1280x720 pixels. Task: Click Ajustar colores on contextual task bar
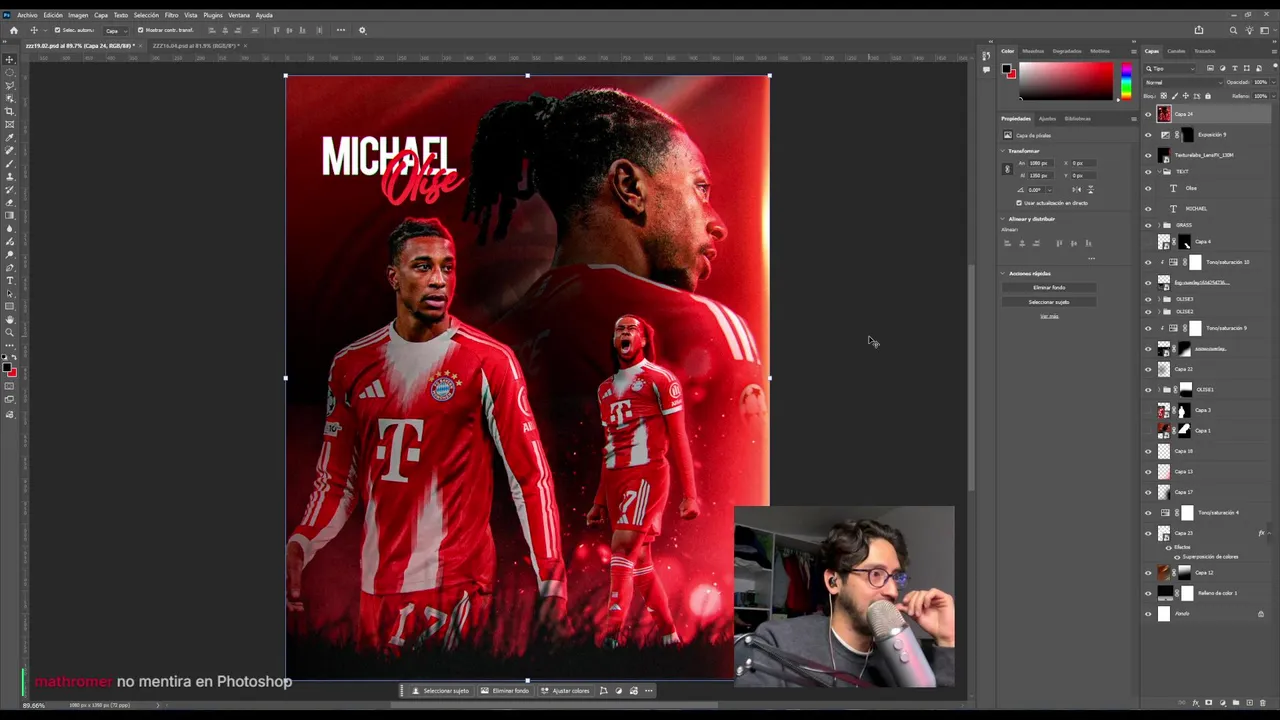[566, 691]
